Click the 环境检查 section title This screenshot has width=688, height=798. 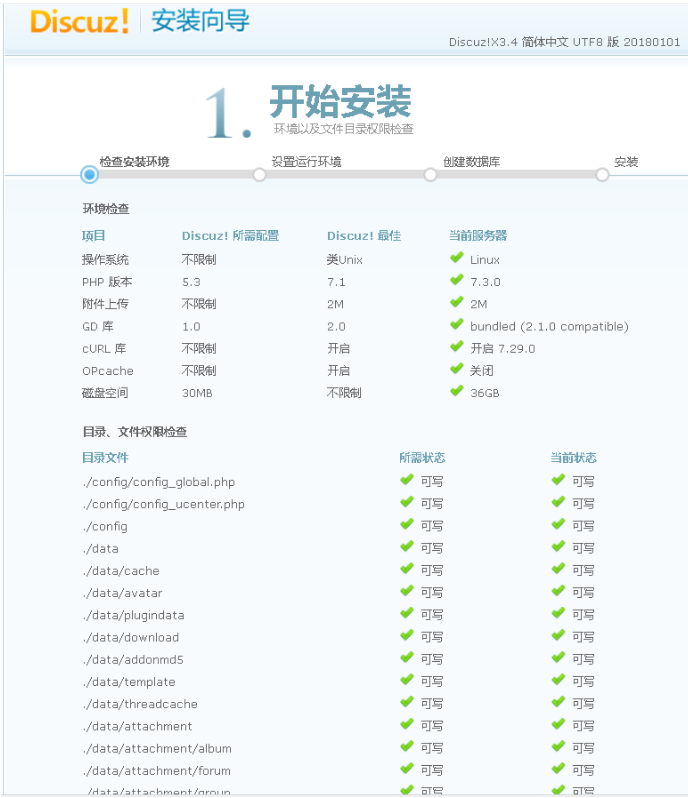click(x=106, y=209)
